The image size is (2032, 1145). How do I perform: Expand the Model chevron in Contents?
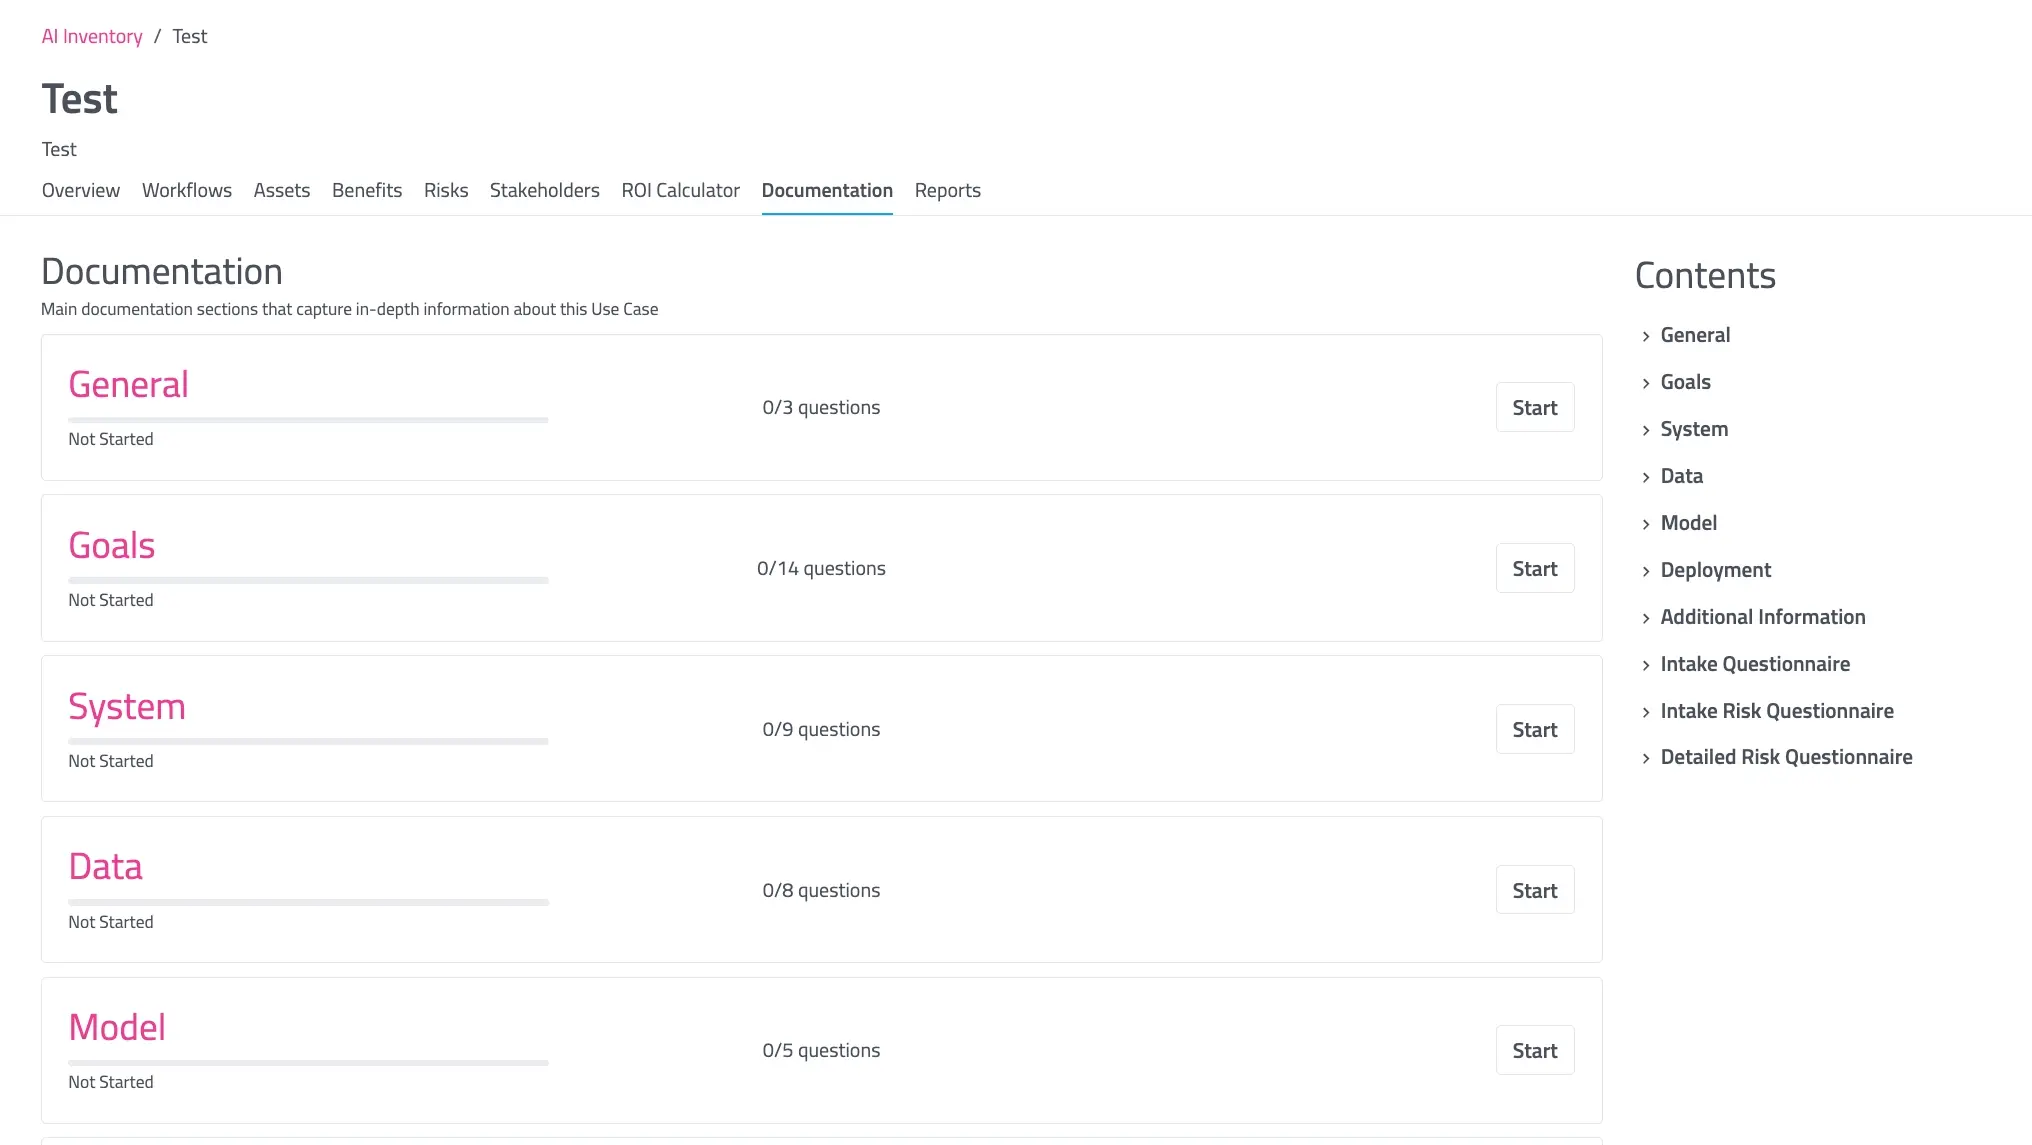point(1646,524)
